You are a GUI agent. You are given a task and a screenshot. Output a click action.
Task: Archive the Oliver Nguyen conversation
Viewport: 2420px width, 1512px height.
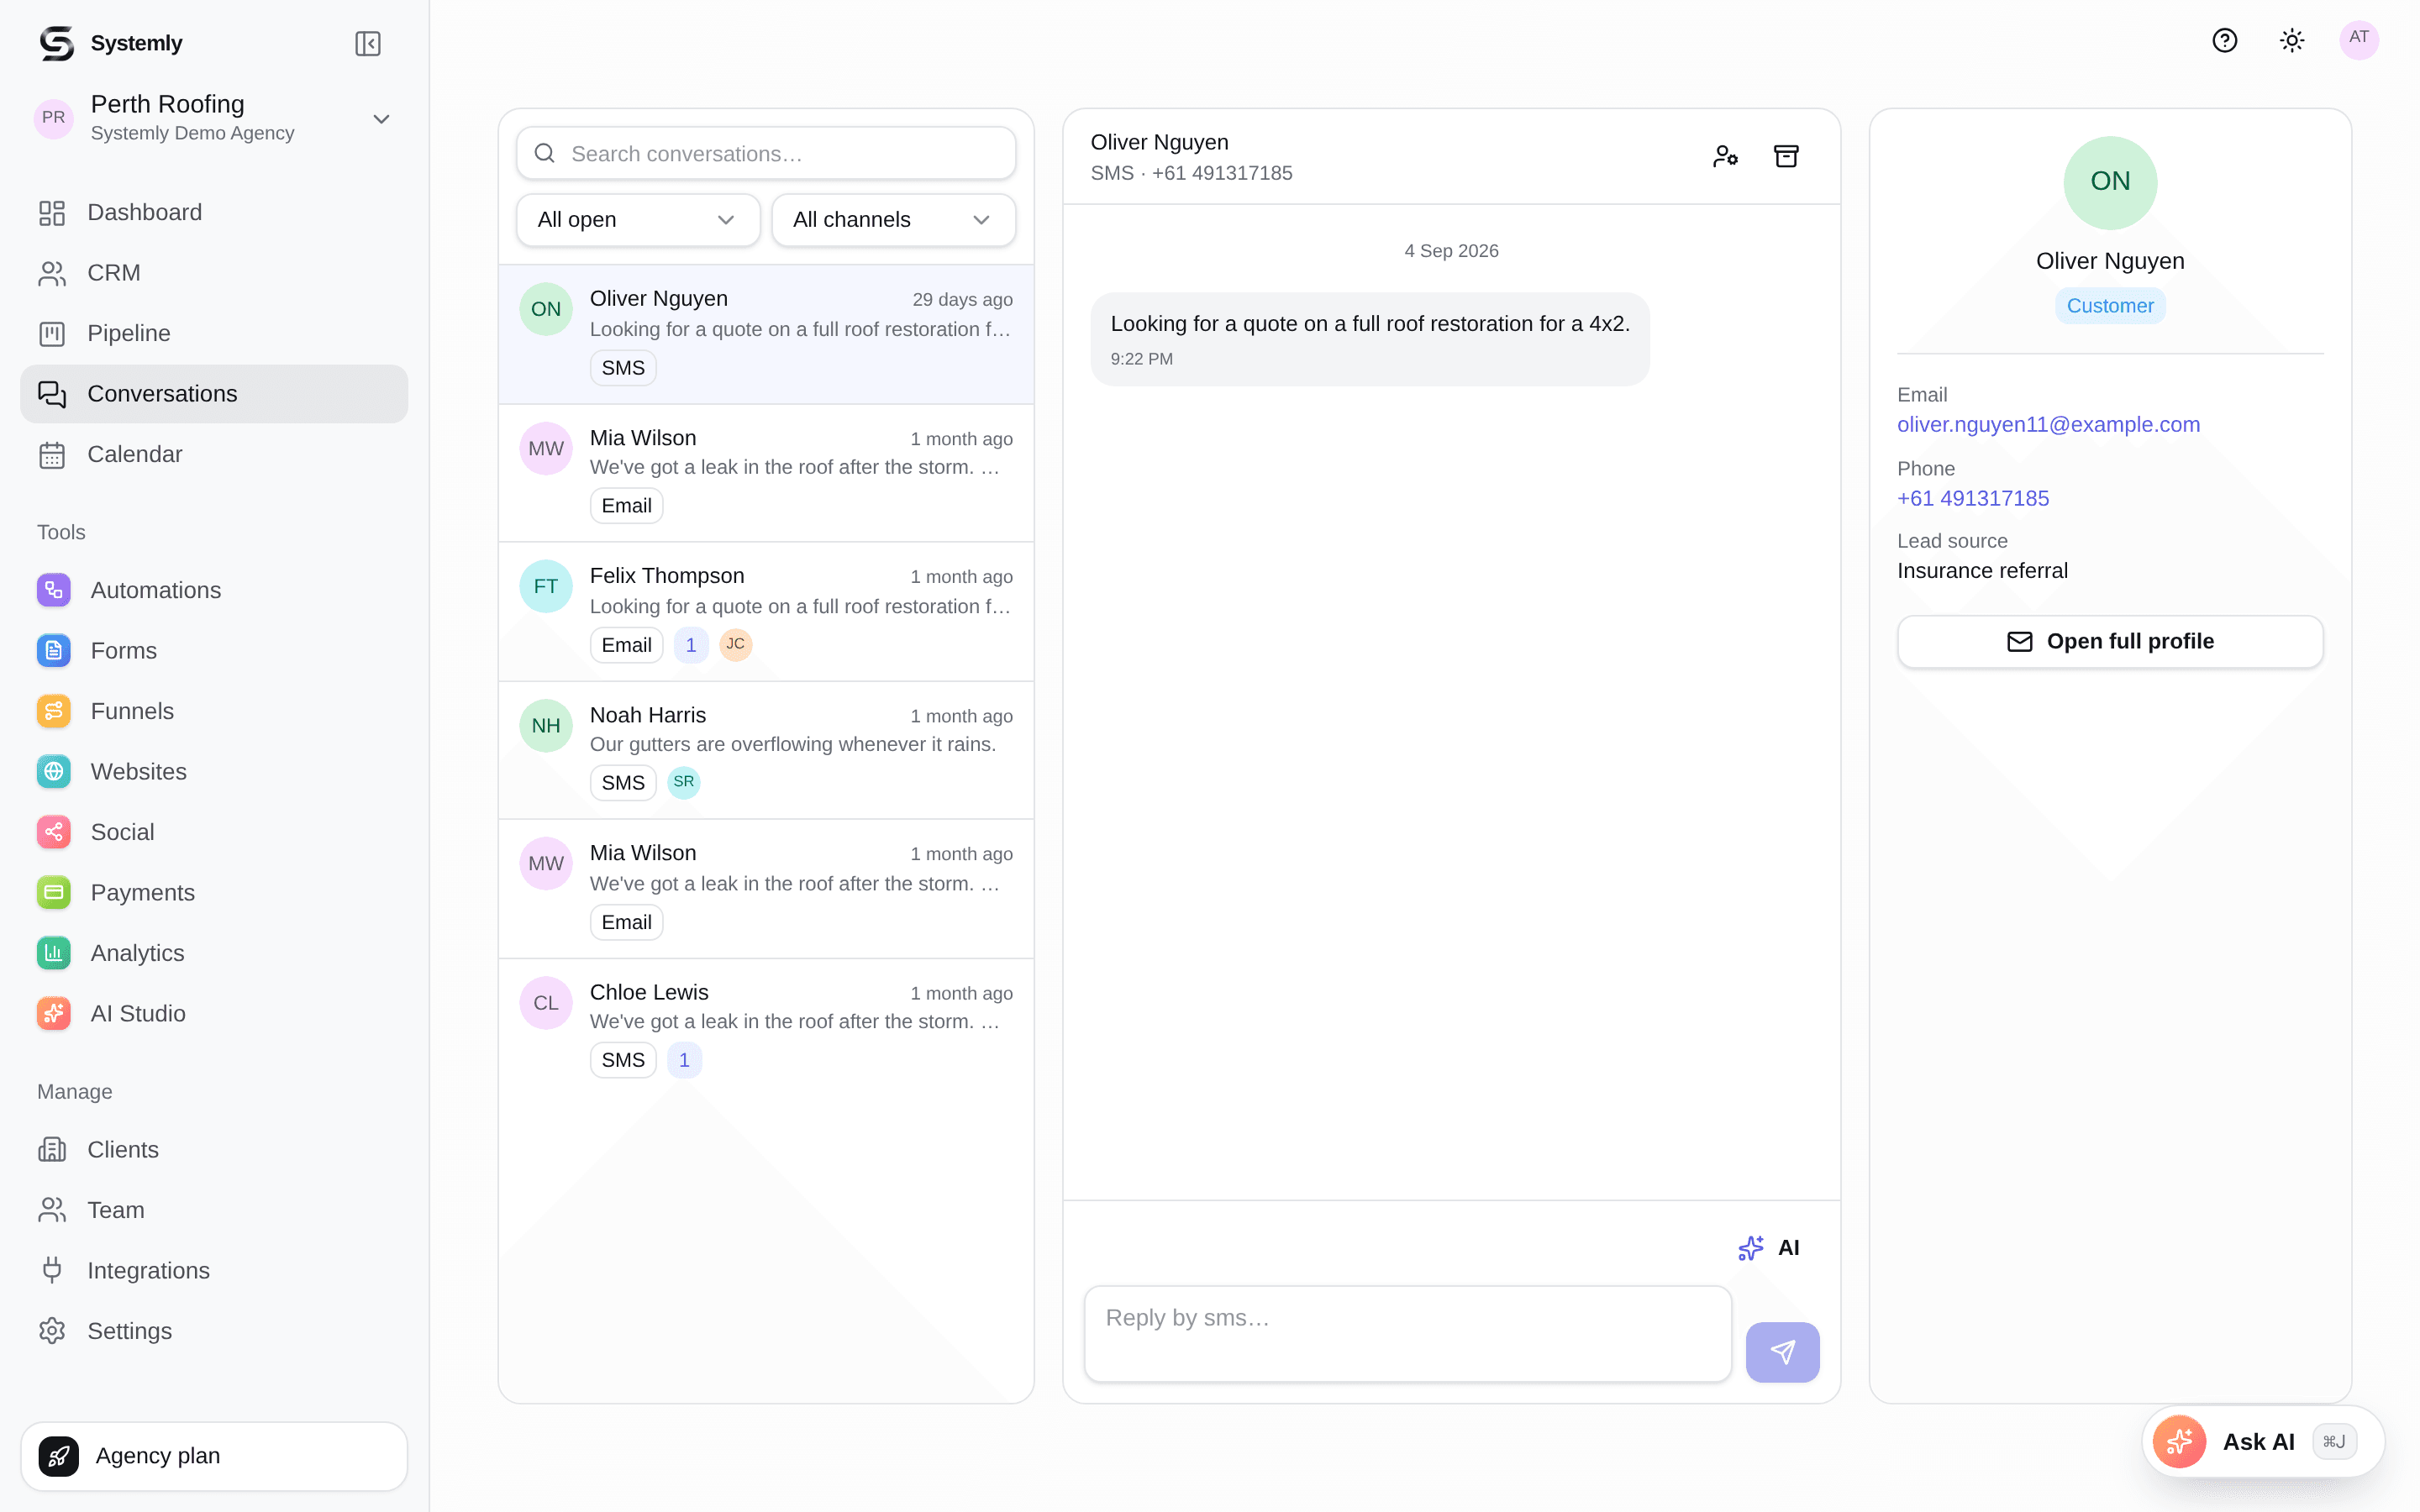1786,156
